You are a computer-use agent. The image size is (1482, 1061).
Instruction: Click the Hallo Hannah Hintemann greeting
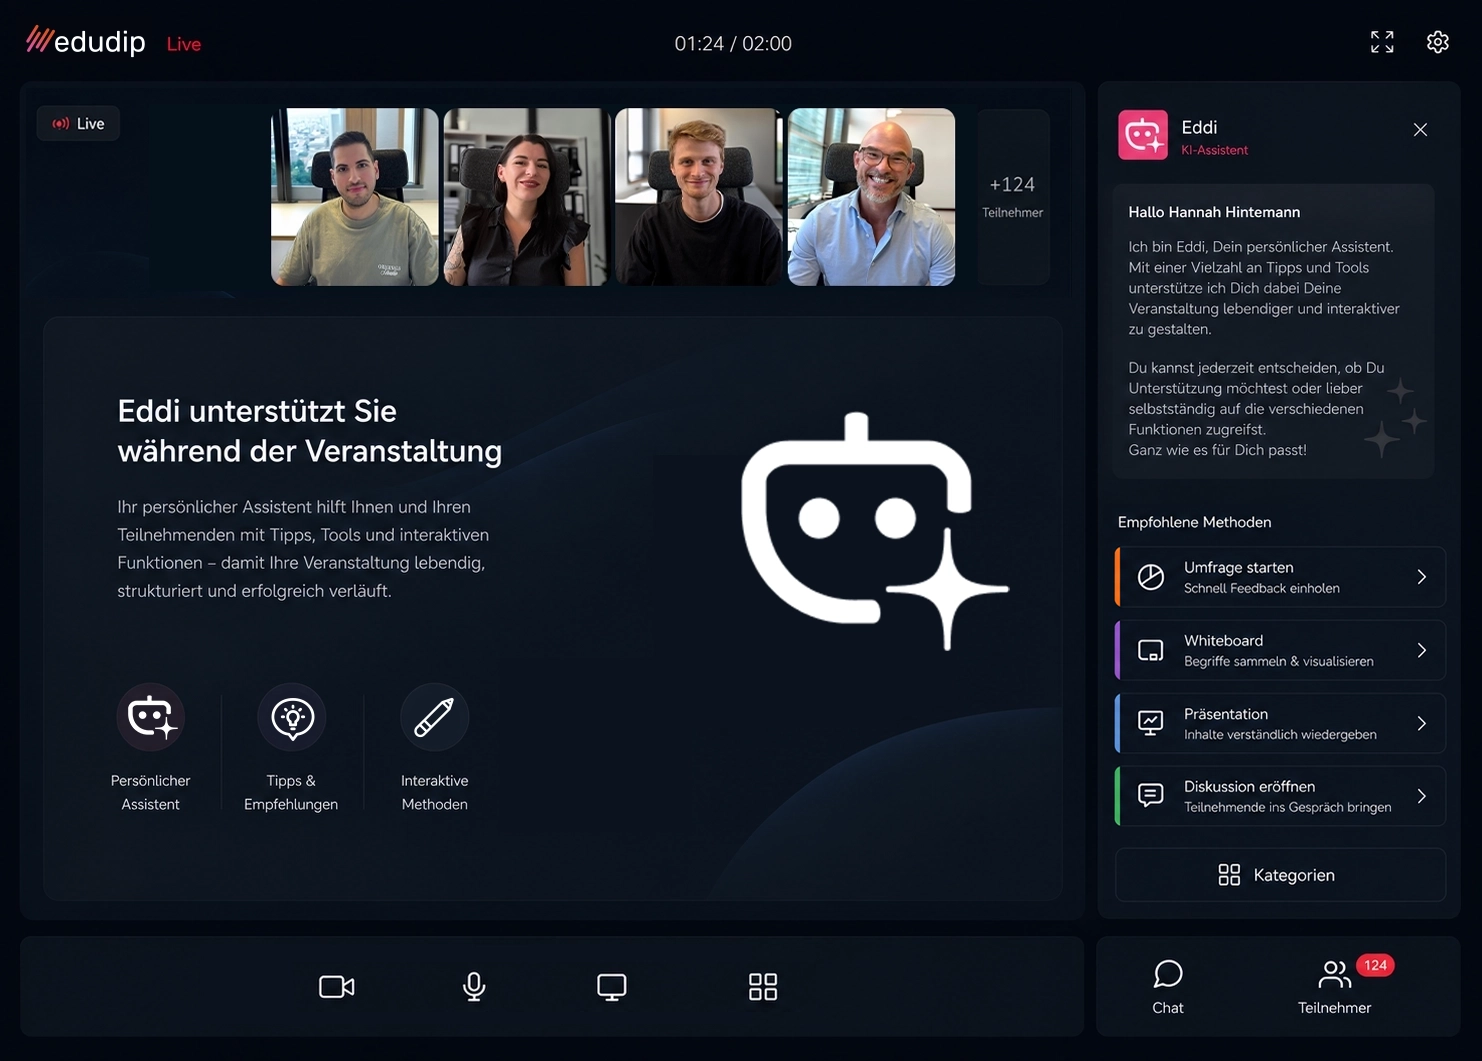point(1214,212)
